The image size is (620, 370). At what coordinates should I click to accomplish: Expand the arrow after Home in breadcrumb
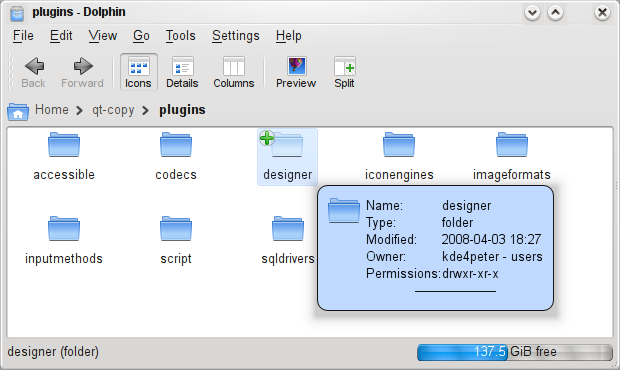click(79, 110)
